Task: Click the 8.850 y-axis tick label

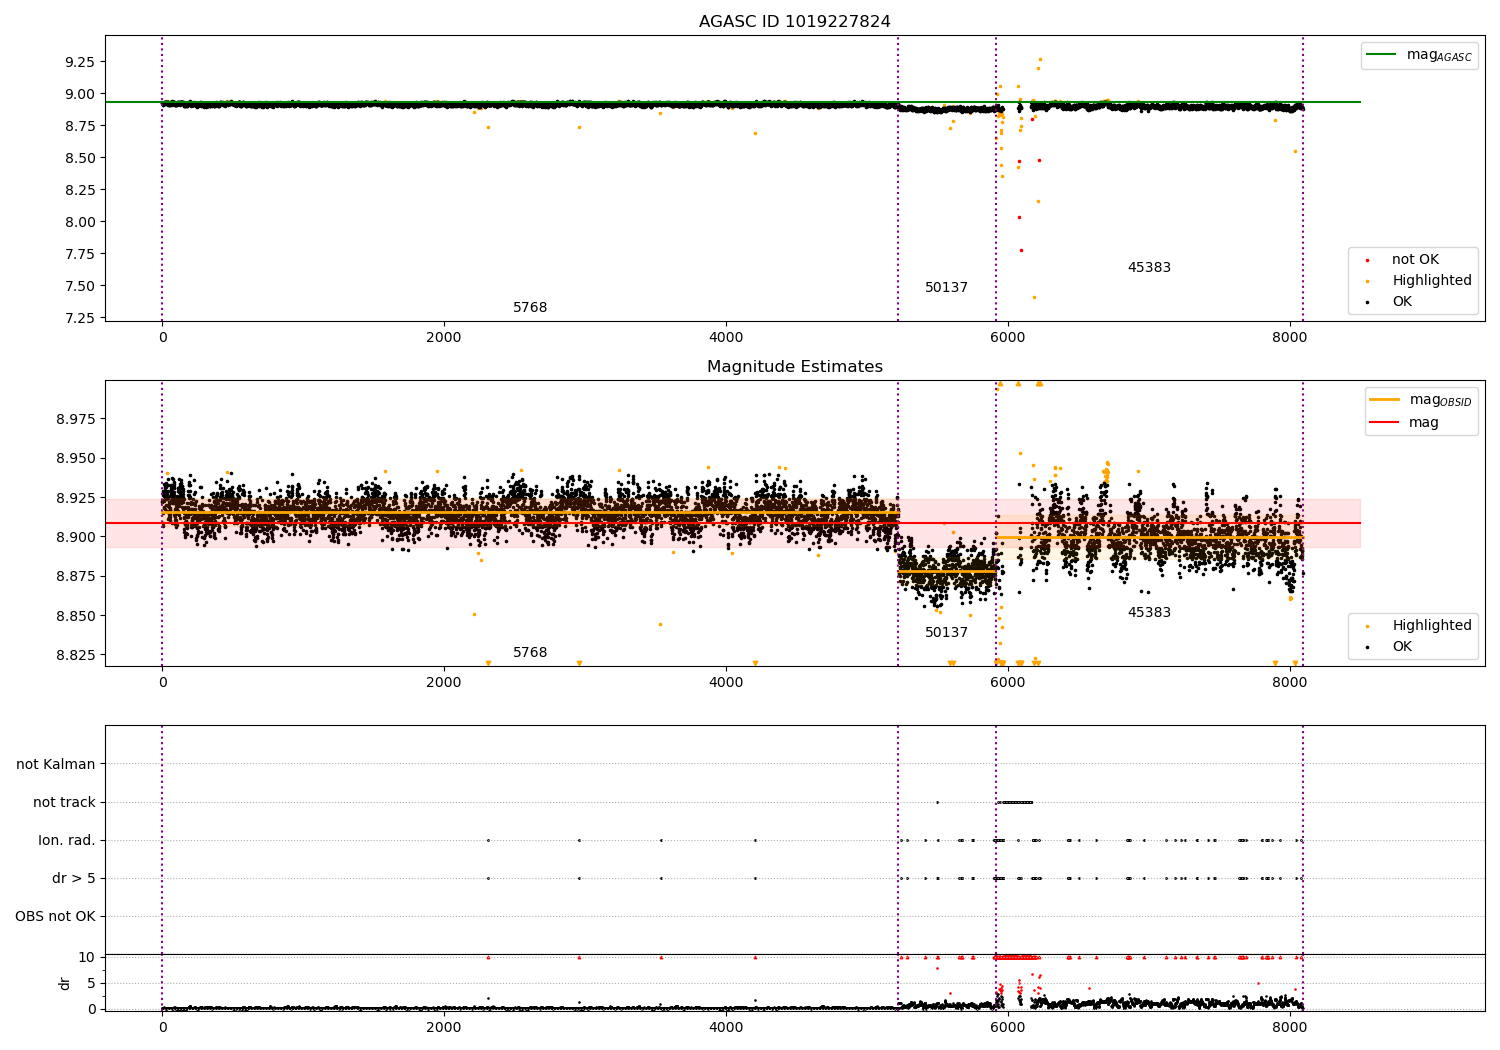Action: [x=75, y=616]
